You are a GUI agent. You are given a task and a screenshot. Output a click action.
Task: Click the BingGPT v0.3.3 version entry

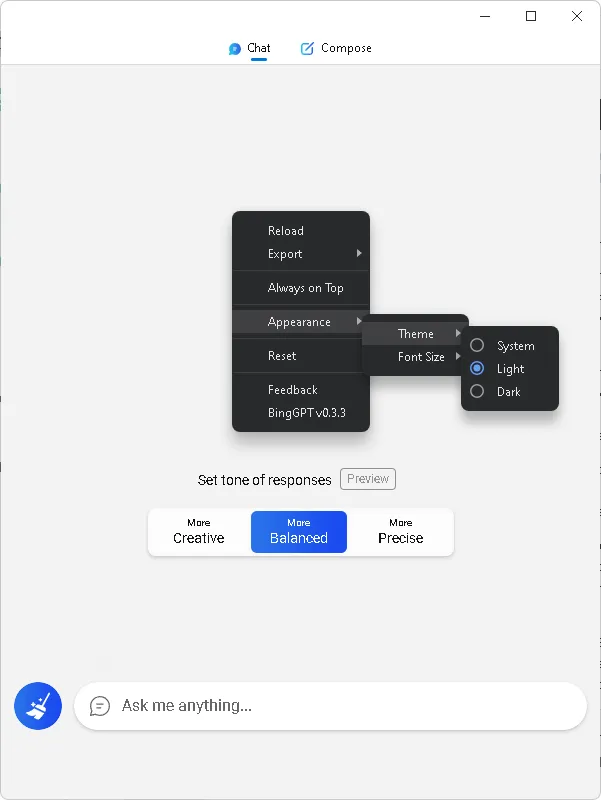coord(306,413)
